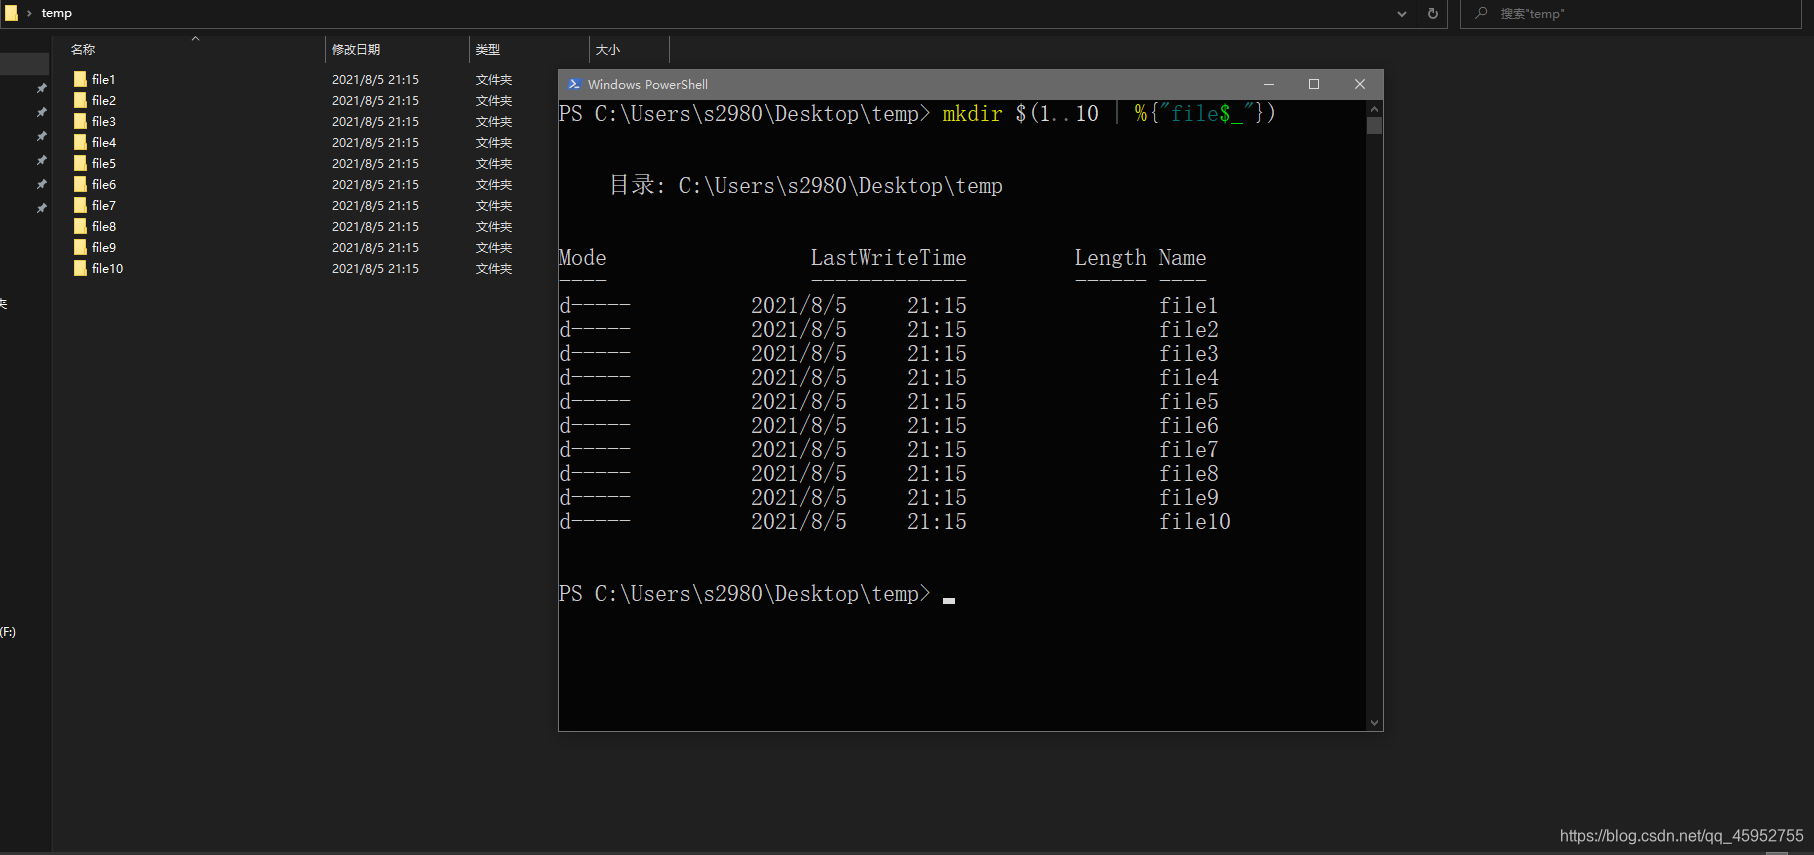Click the final PowerShell prompt line
Viewport: 1814px width, 855px height.
pyautogui.click(x=757, y=594)
